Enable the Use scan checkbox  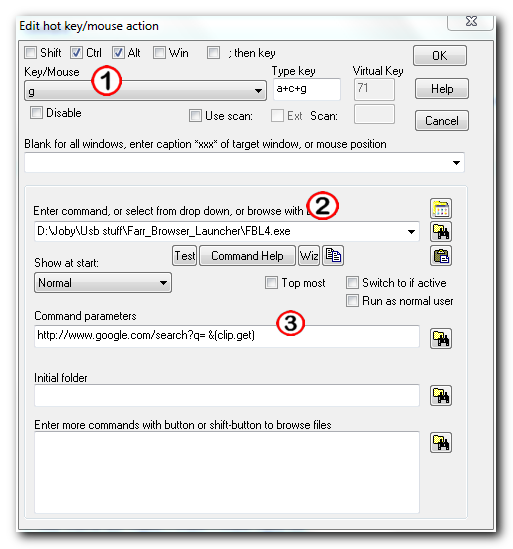click(195, 116)
